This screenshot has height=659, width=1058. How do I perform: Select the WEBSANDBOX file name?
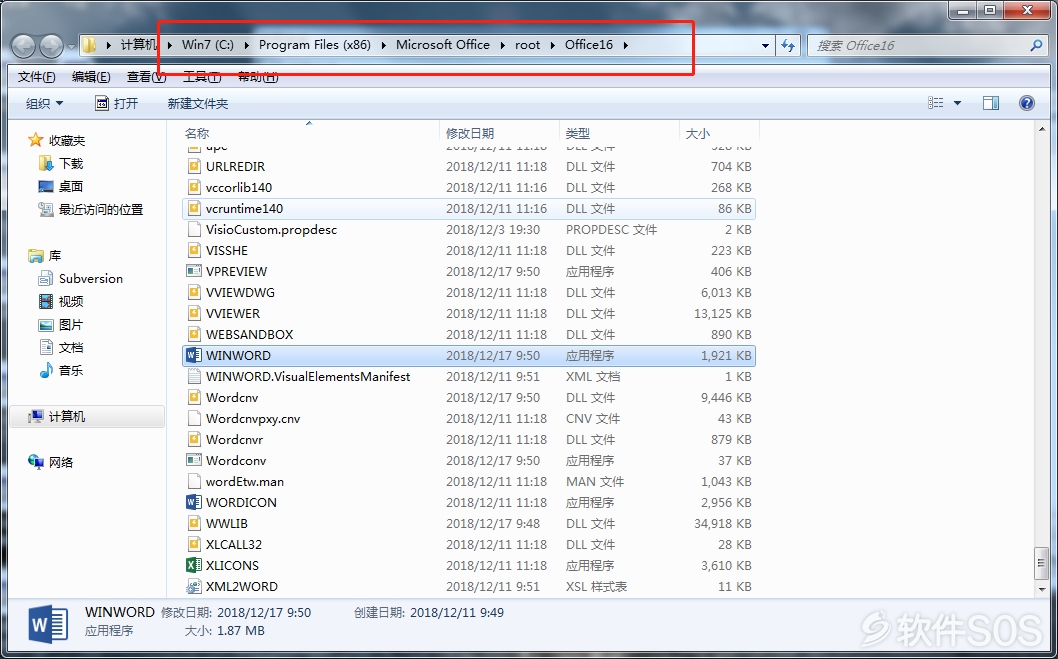(250, 334)
